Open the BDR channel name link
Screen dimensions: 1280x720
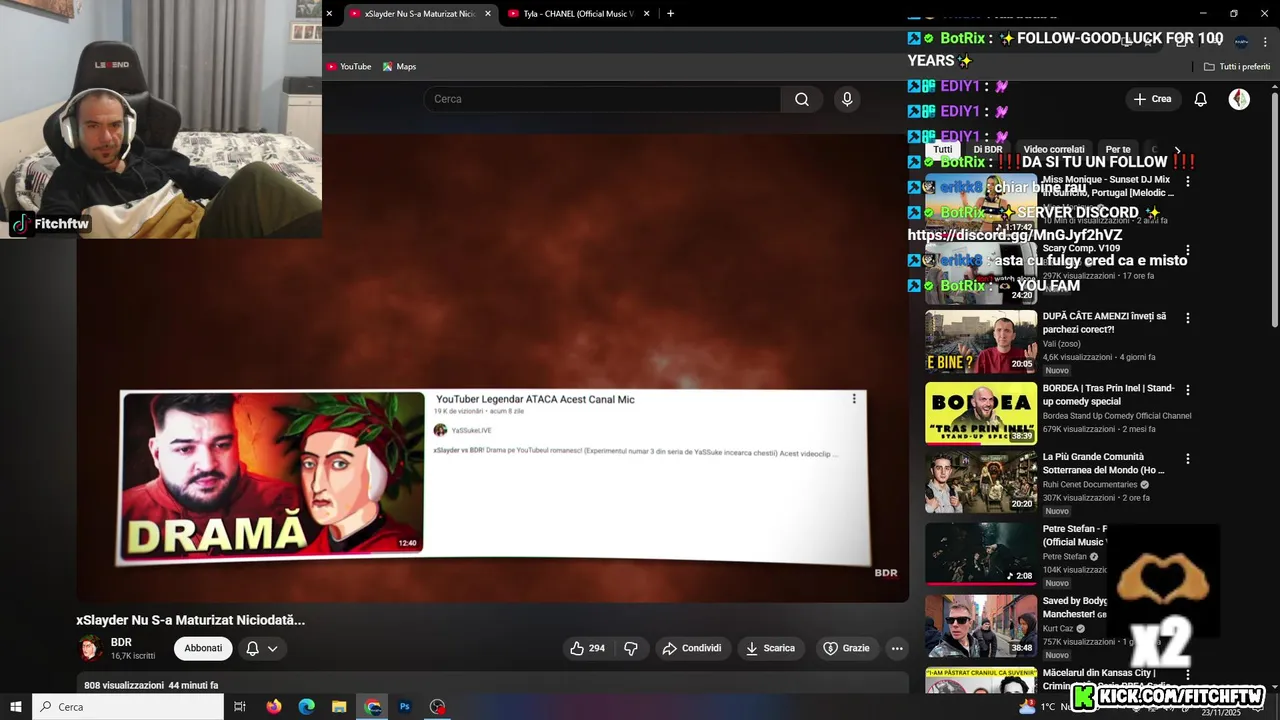(x=121, y=642)
